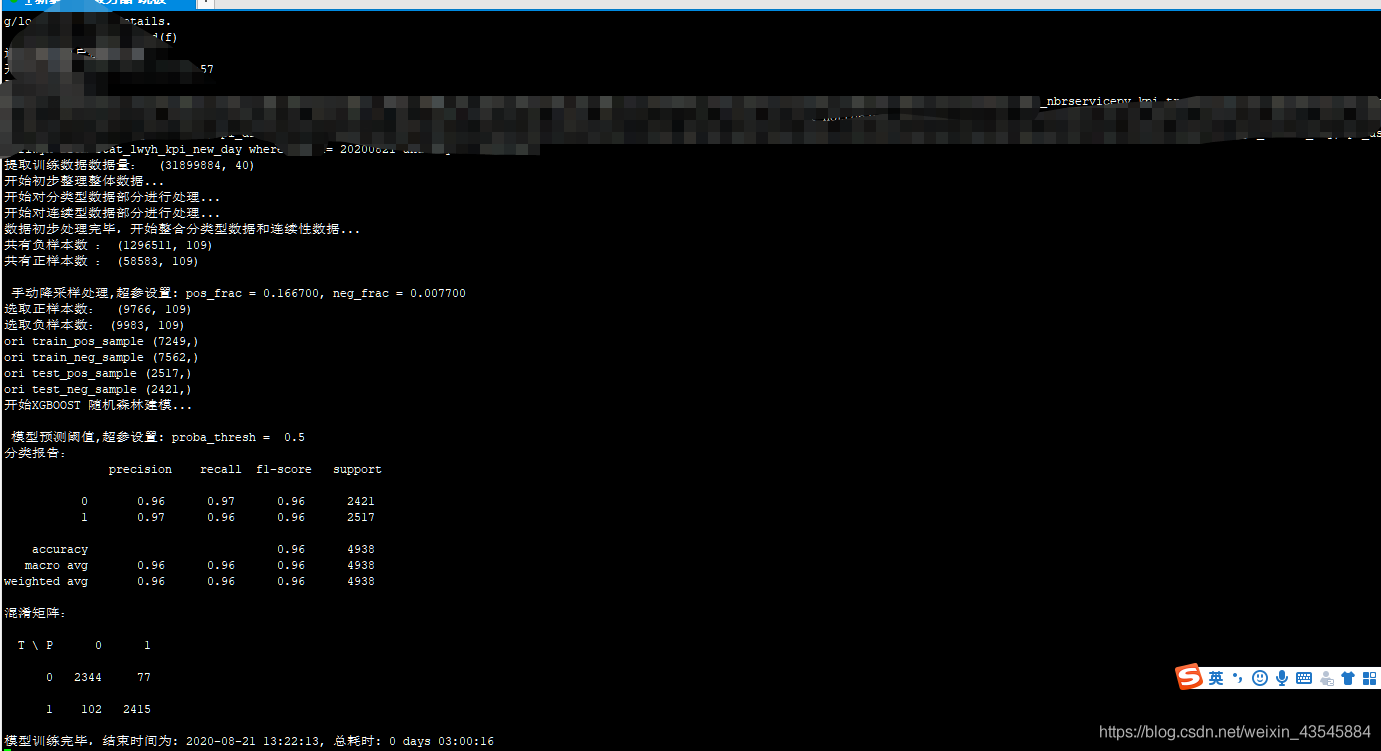Viewport: 1381px width, 751px height.
Task: Start voice input with the microphone icon
Action: pos(1282,678)
